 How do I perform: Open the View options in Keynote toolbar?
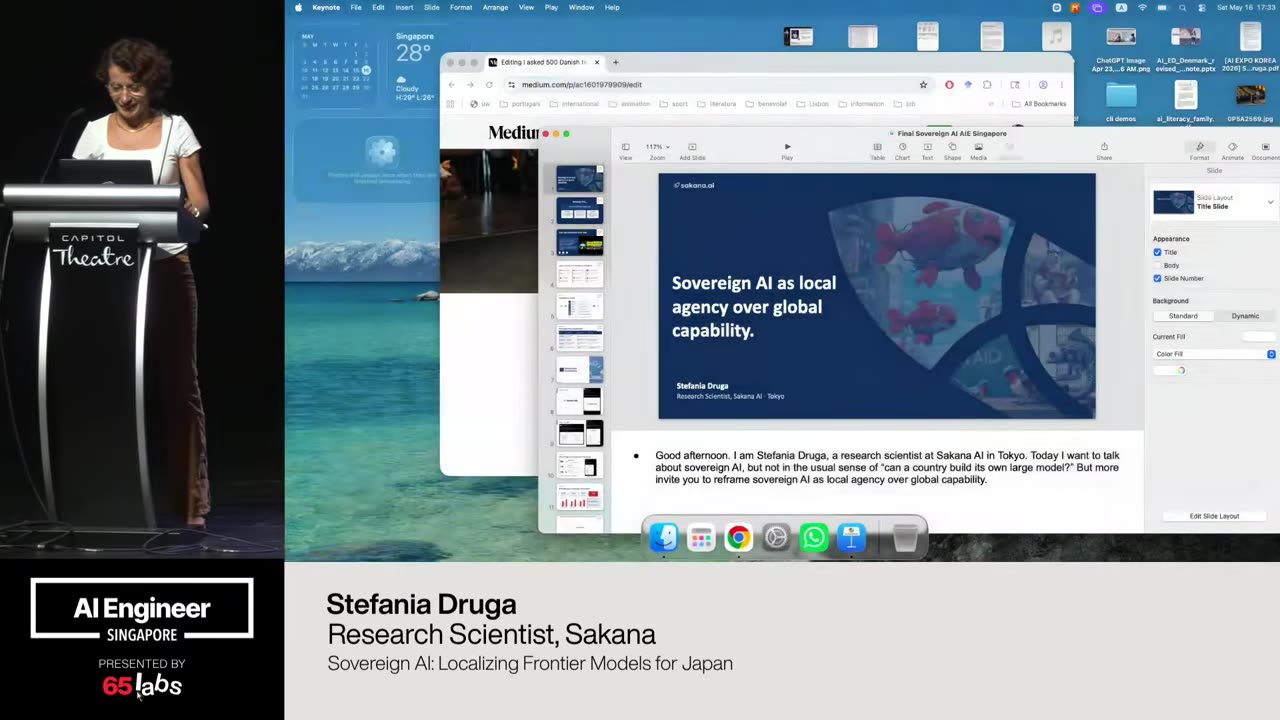[x=625, y=150]
